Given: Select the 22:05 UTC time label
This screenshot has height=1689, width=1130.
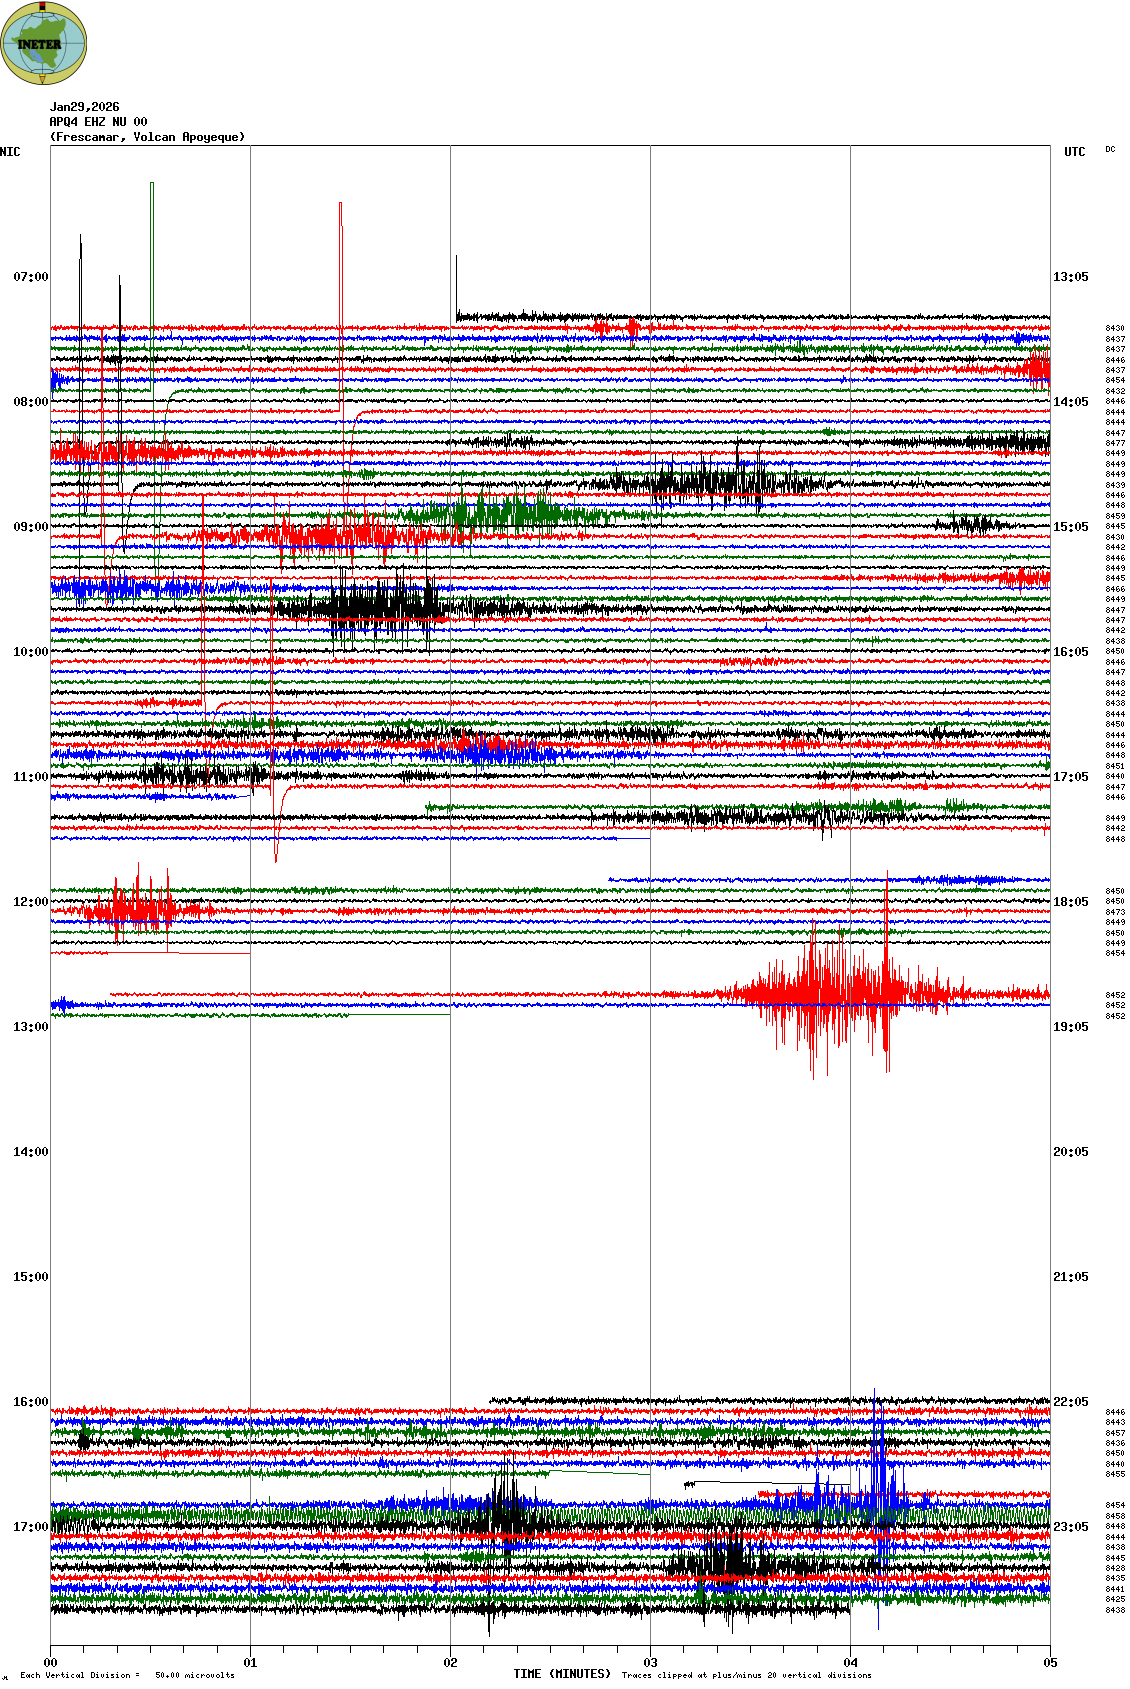Looking at the screenshot, I should (1070, 1402).
